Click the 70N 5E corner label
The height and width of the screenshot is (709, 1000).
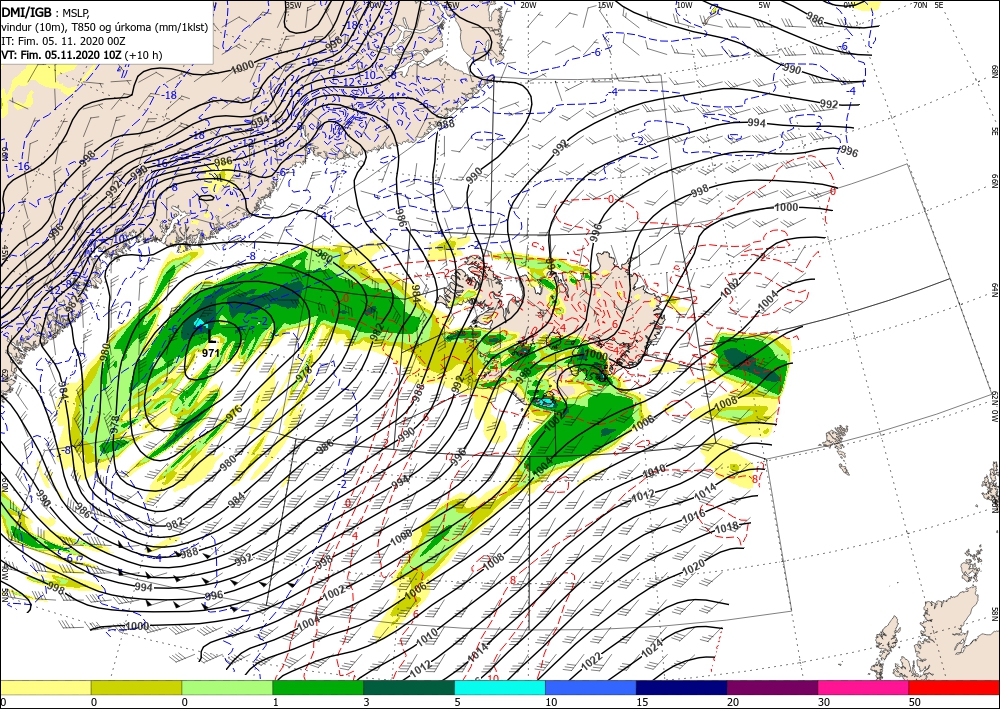(928, 5)
